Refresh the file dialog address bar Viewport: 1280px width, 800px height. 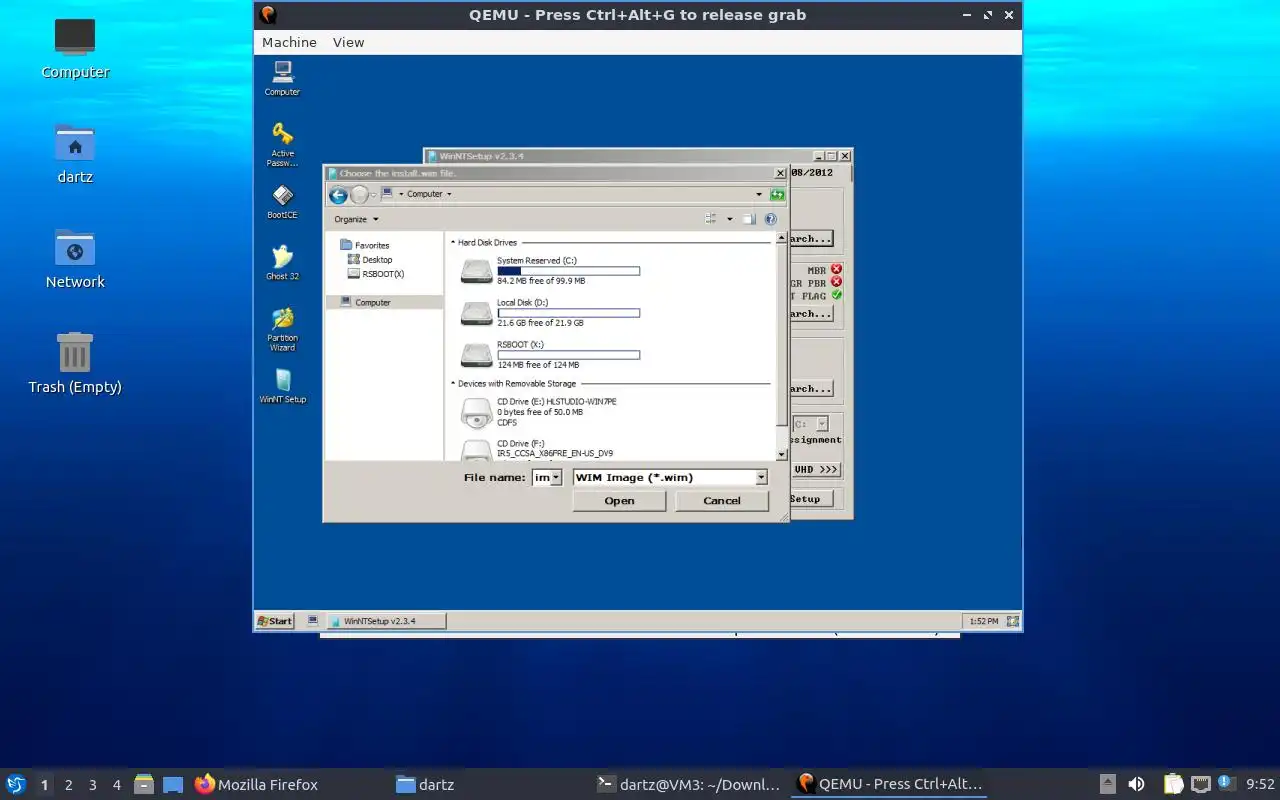(777, 194)
